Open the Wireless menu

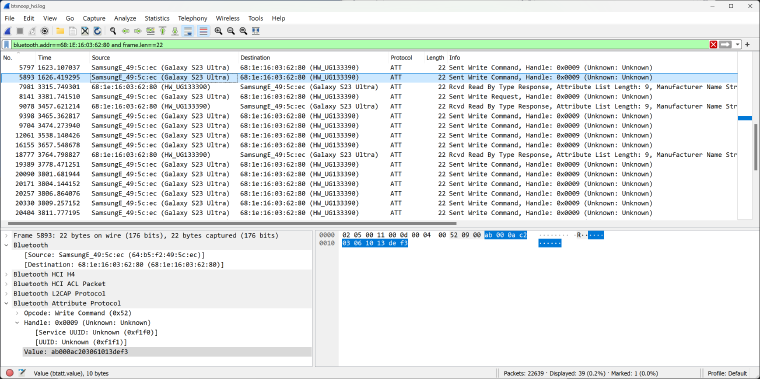pyautogui.click(x=228, y=18)
